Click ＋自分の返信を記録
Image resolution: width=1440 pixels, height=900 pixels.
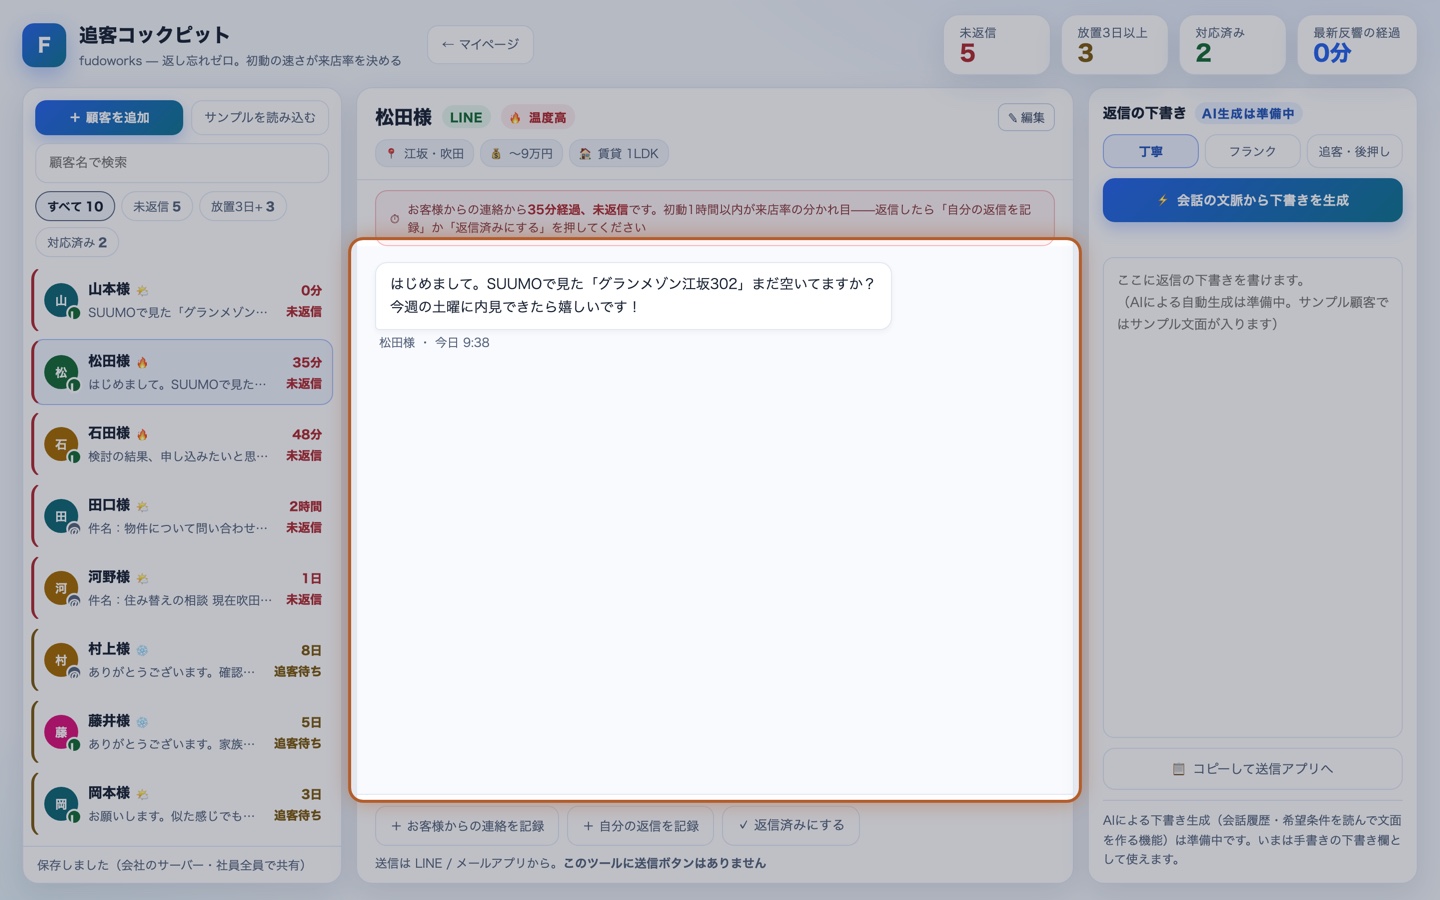point(641,826)
